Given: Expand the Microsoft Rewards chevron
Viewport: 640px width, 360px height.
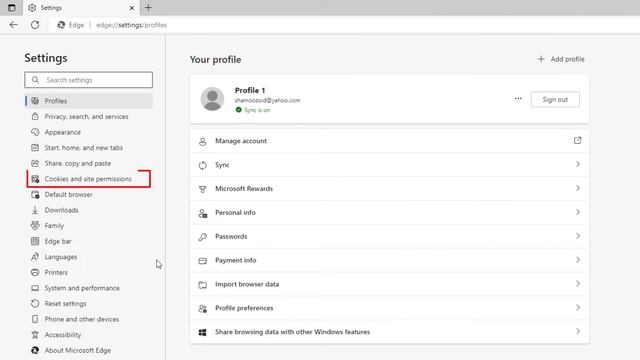Looking at the screenshot, I should pos(578,188).
